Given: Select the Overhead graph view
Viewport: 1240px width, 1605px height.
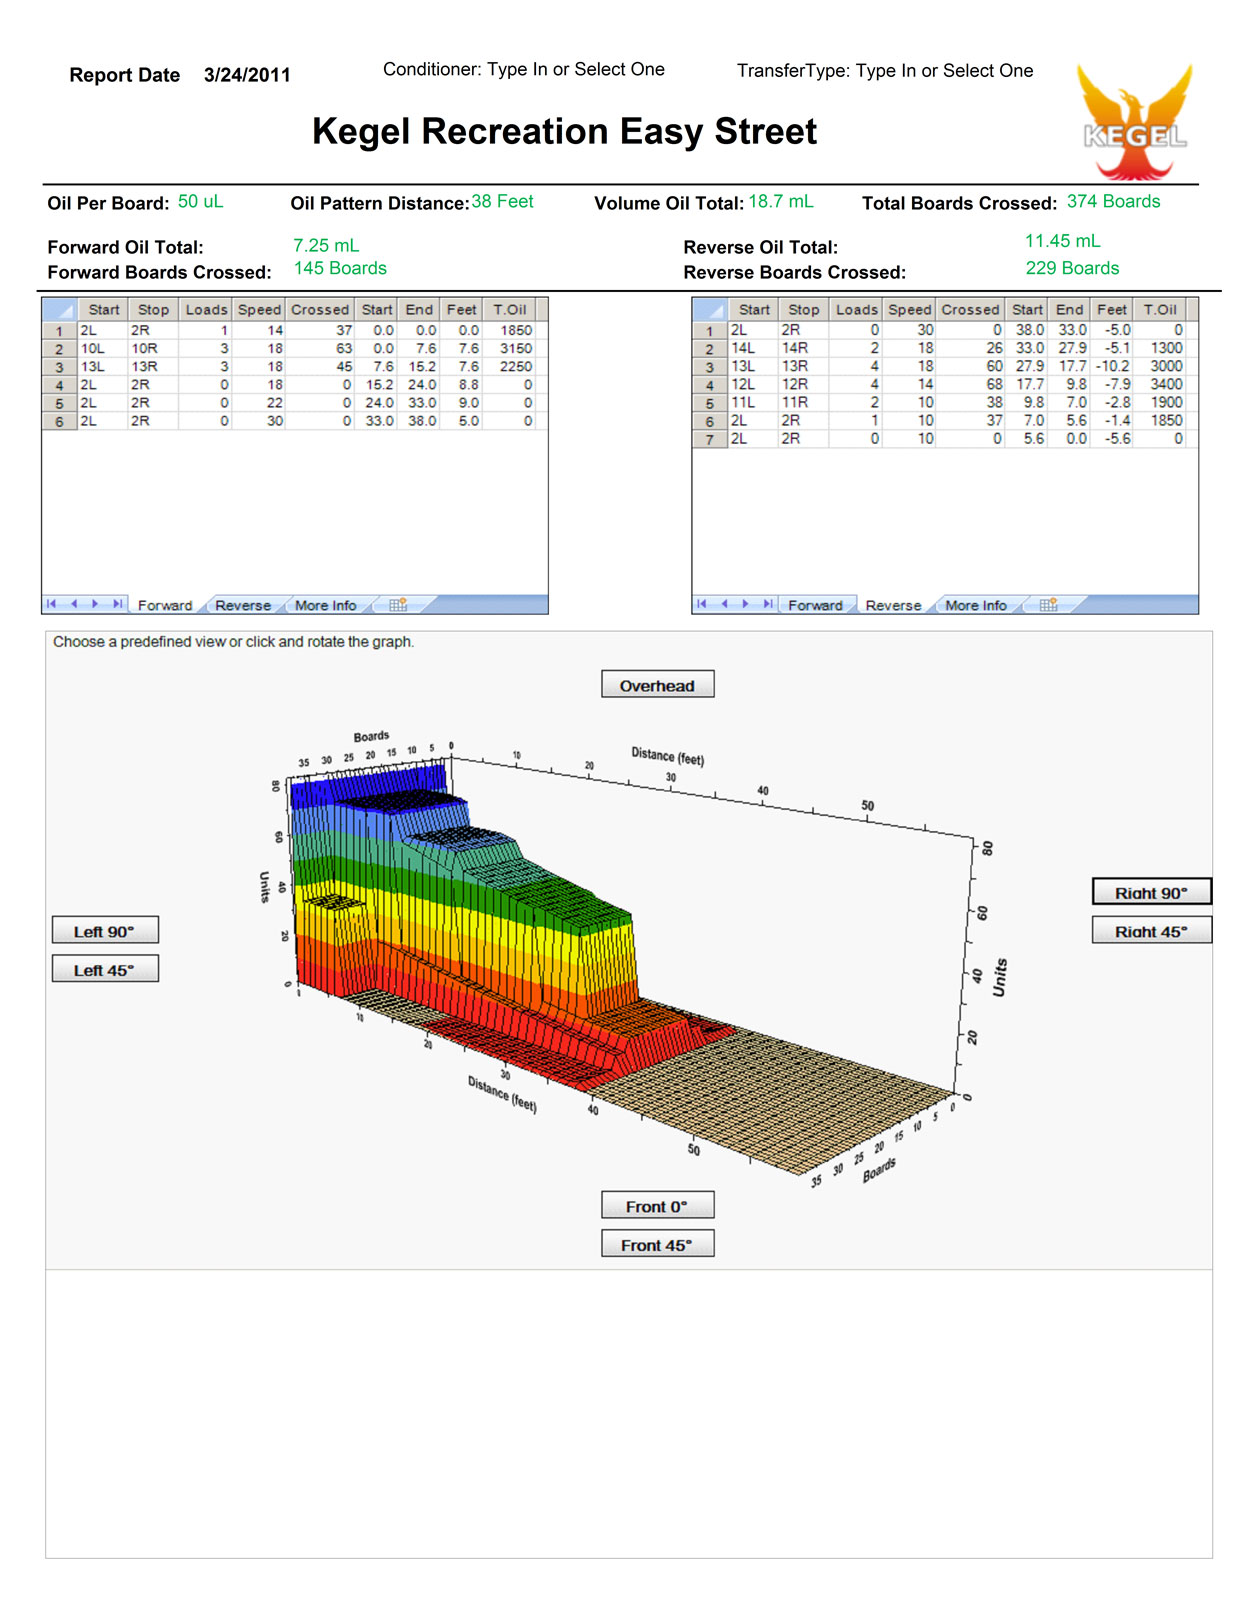Looking at the screenshot, I should (x=657, y=685).
